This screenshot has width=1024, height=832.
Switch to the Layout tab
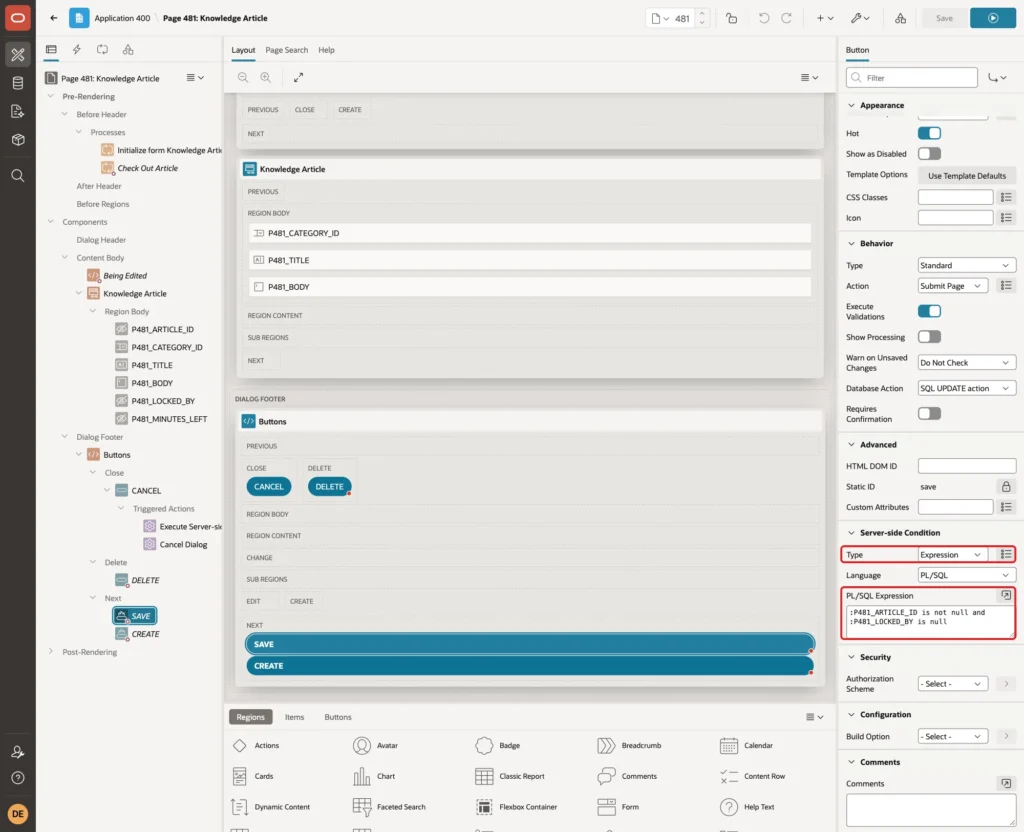coord(243,50)
